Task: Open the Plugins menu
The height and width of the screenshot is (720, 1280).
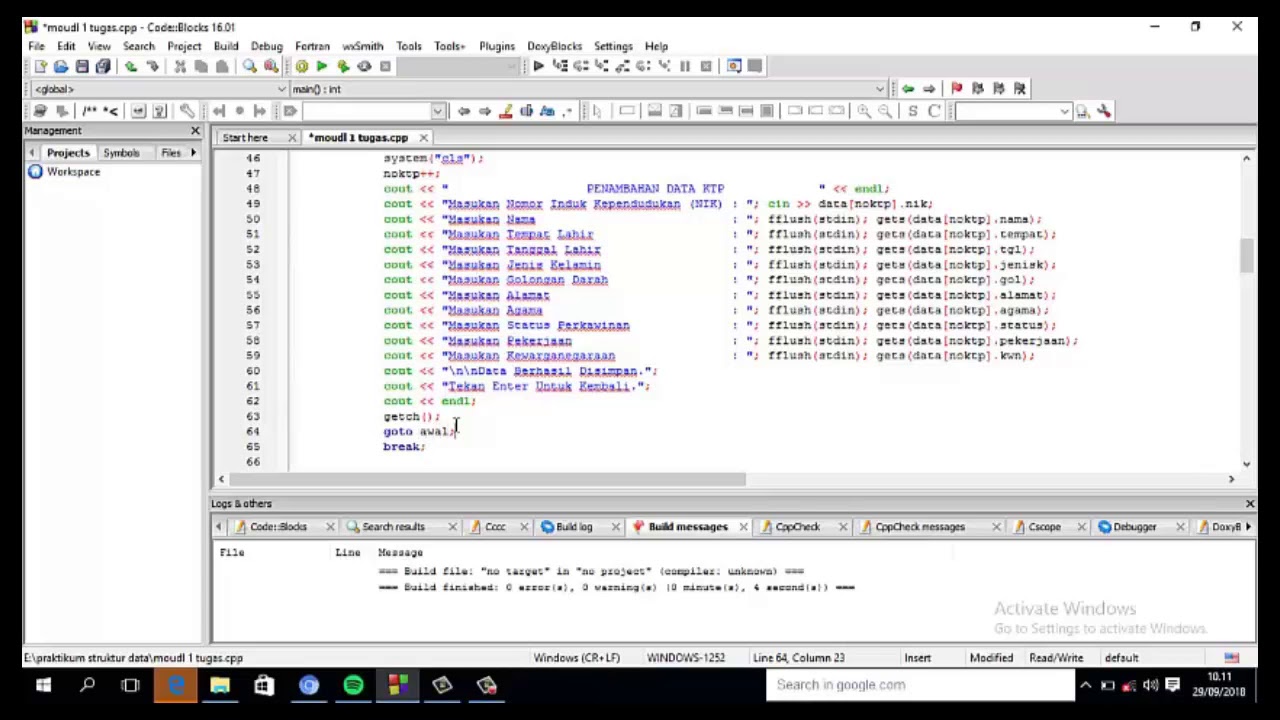Action: pyautogui.click(x=497, y=46)
